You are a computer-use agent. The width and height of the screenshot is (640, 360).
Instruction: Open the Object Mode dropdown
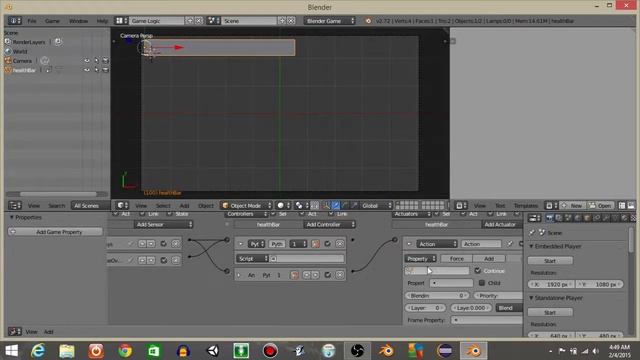pos(247,205)
